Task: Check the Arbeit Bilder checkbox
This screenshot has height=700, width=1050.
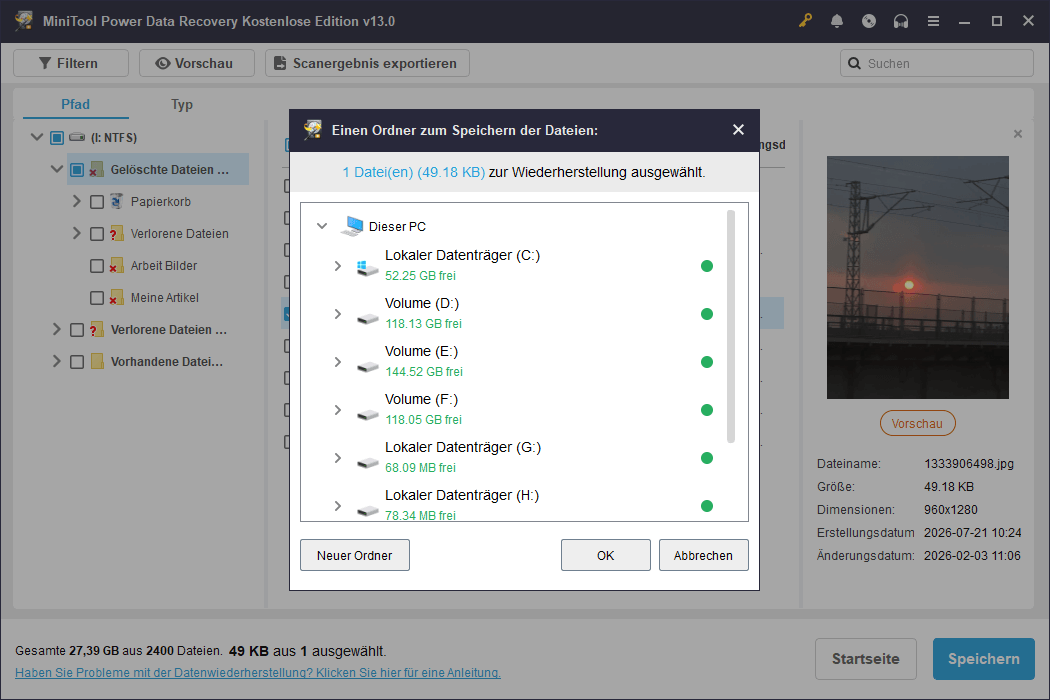Action: 97,266
